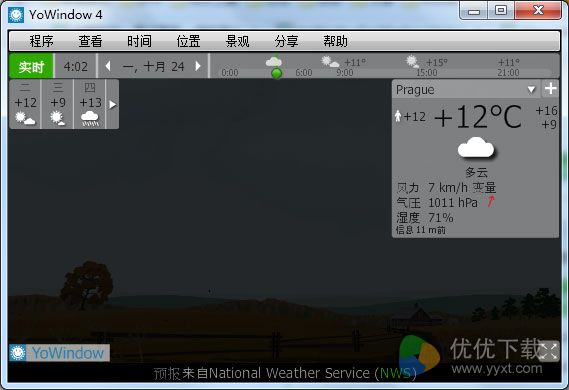
Task: Click the rain cloud icon for 四
Action: 90,119
